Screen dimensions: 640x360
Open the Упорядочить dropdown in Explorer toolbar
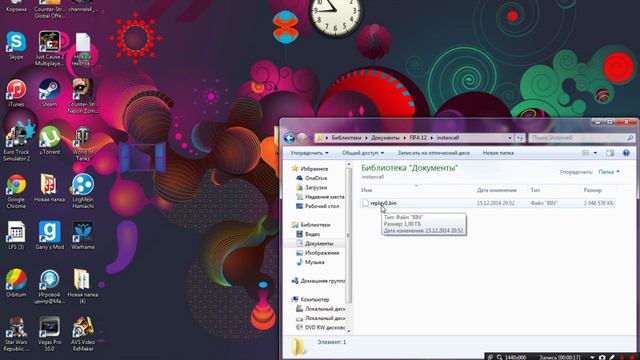point(309,153)
